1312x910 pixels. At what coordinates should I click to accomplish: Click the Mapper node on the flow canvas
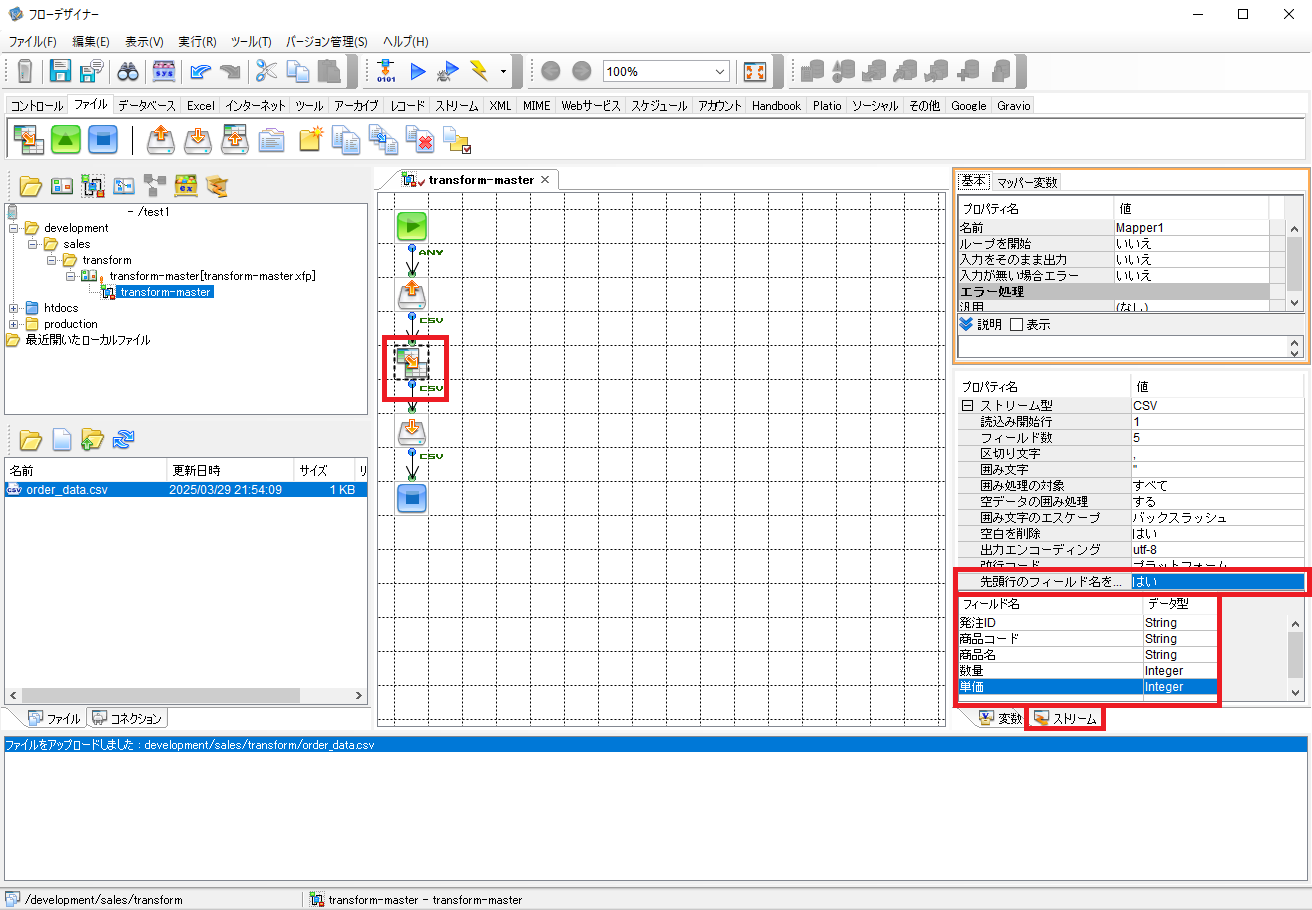point(411,361)
